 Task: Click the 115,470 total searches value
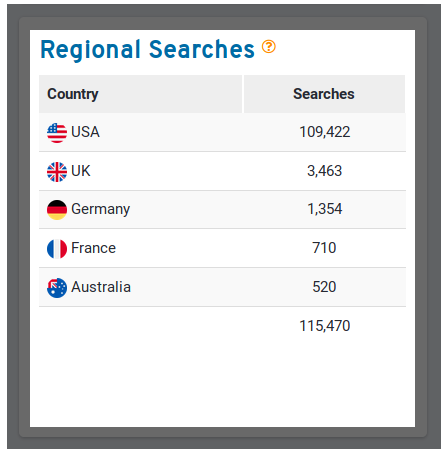pos(325,326)
